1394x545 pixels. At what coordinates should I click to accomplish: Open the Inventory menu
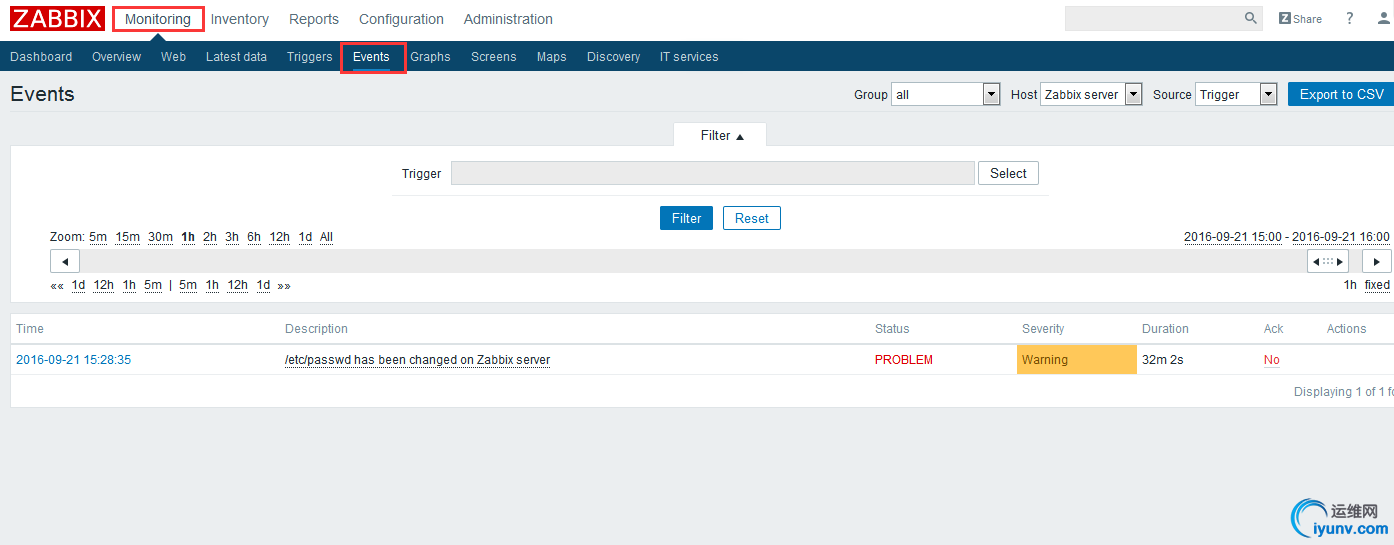coord(240,19)
